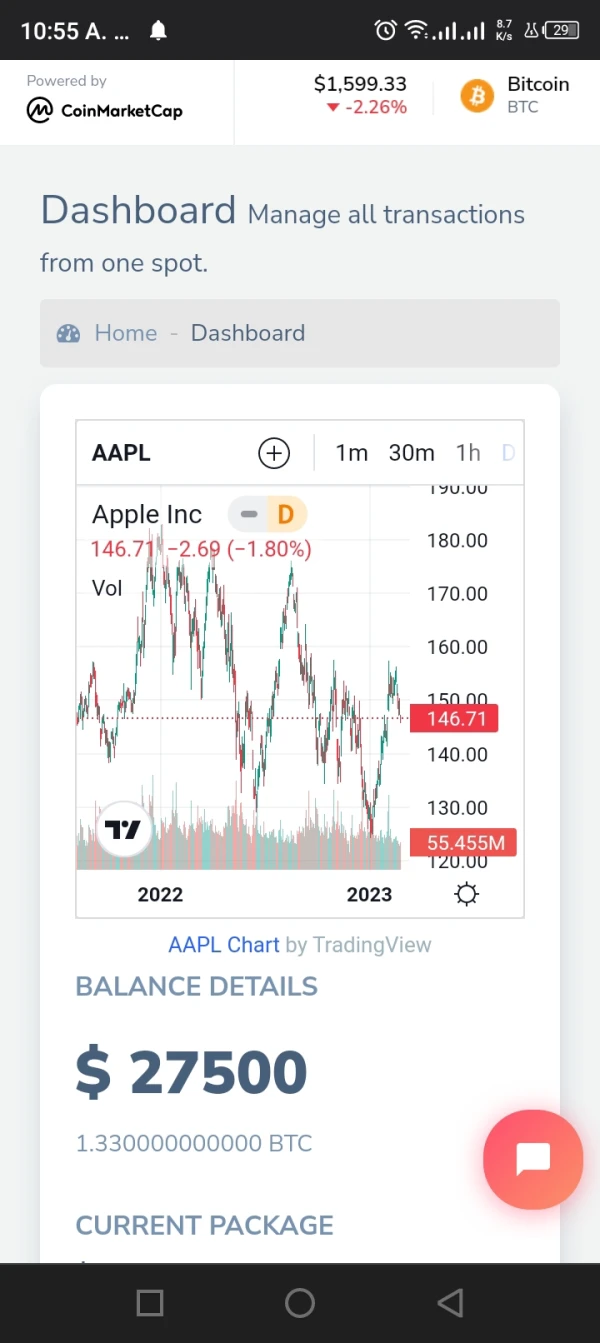Collapse the chart legend minus toggle

(248, 514)
